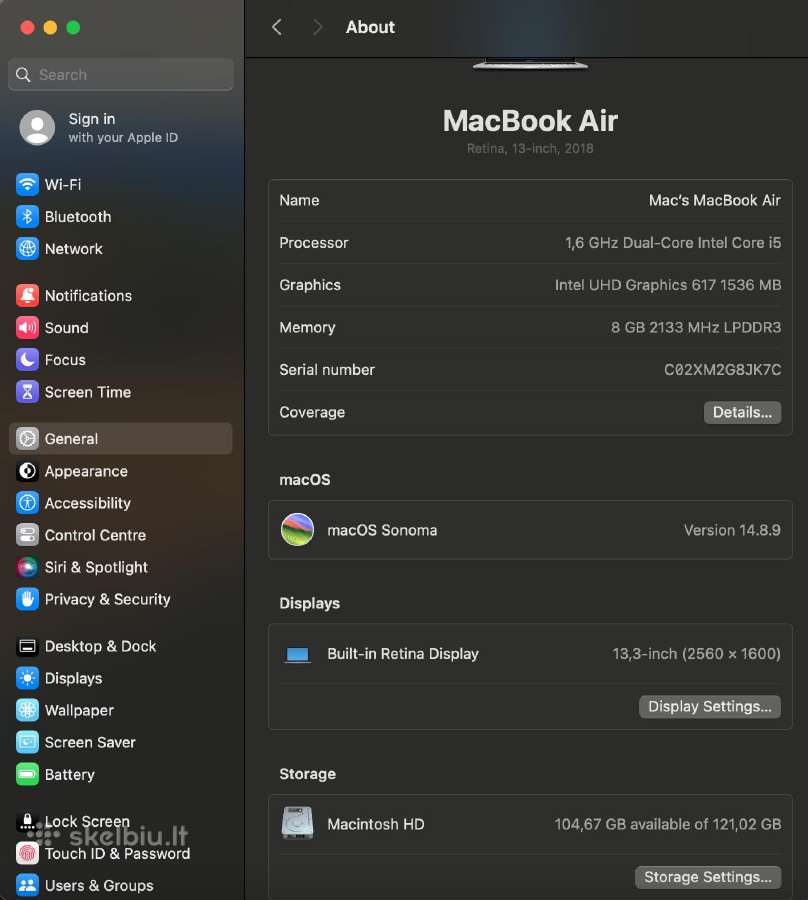Click Touch ID fingerprint icon
This screenshot has height=900, width=808.
[x=27, y=854]
